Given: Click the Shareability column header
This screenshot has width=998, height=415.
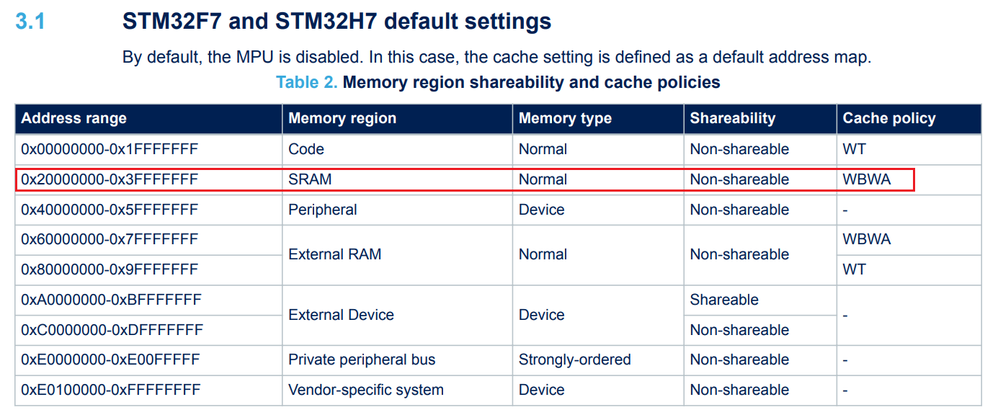Looking at the screenshot, I should point(732,118).
